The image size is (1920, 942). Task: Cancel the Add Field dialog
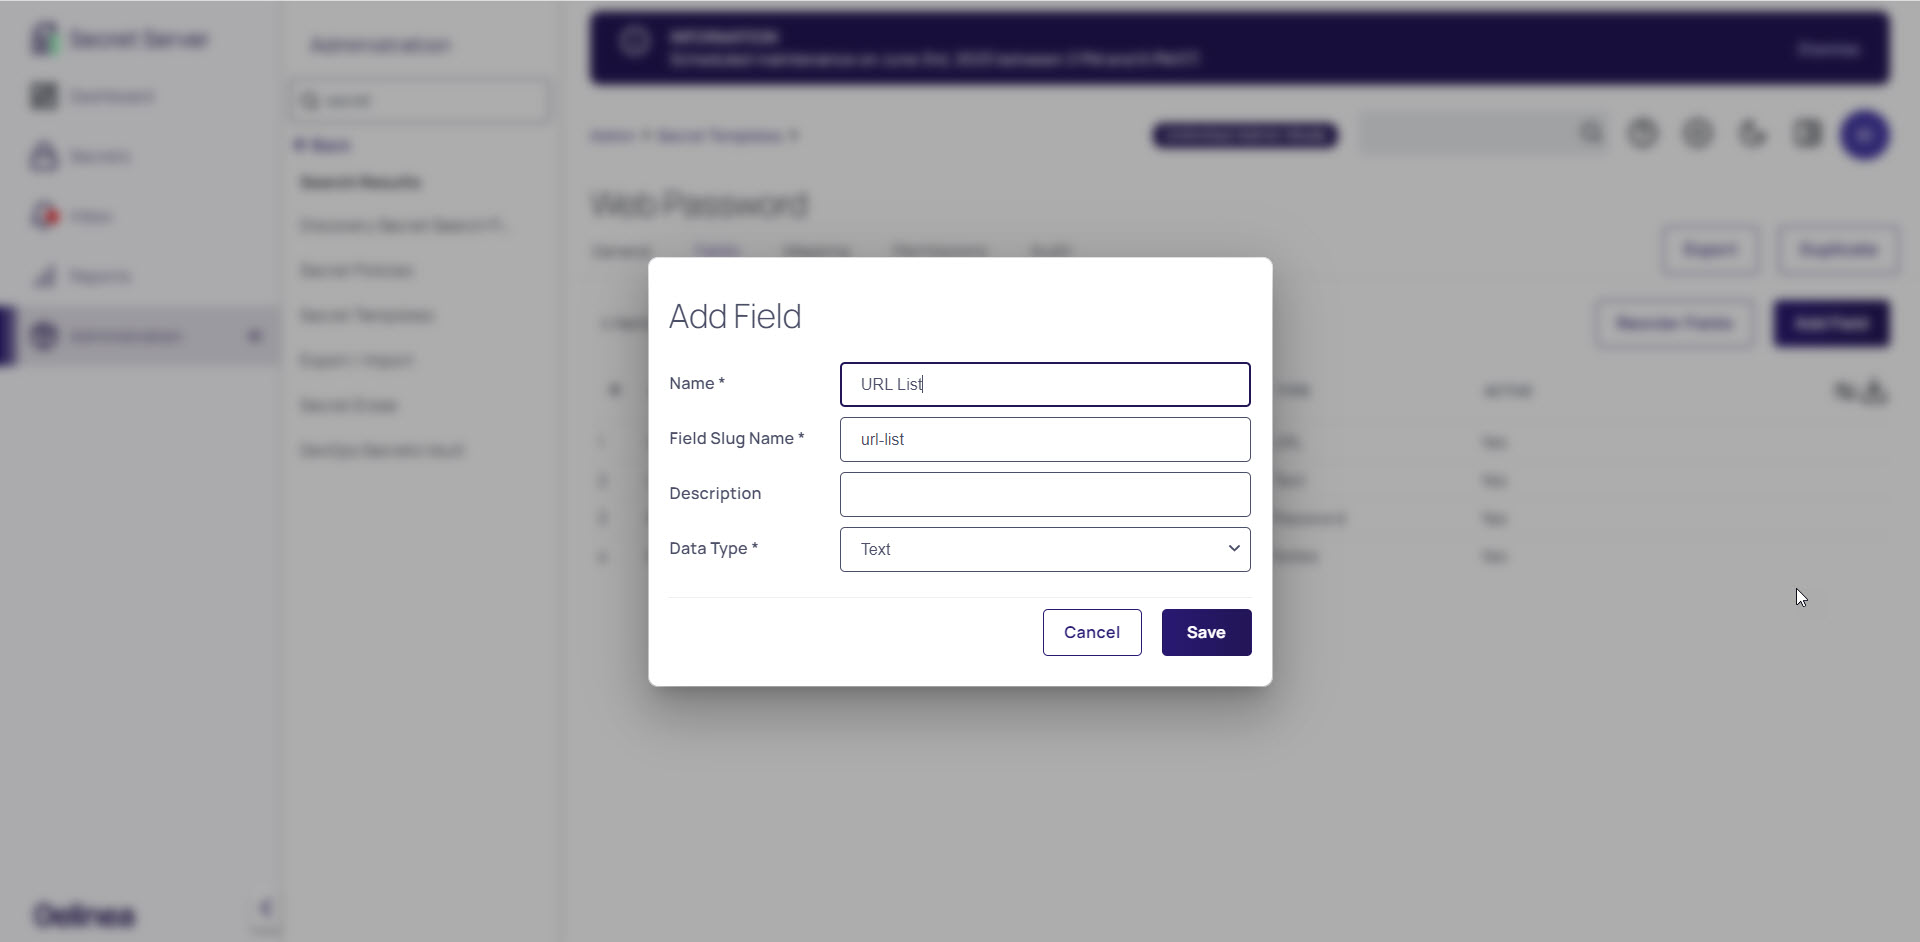(x=1092, y=632)
